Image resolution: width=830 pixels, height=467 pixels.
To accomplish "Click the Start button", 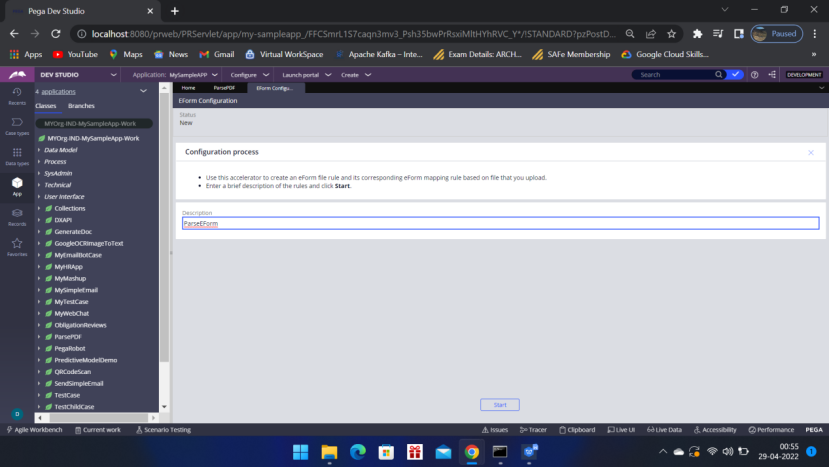I will (x=500, y=405).
